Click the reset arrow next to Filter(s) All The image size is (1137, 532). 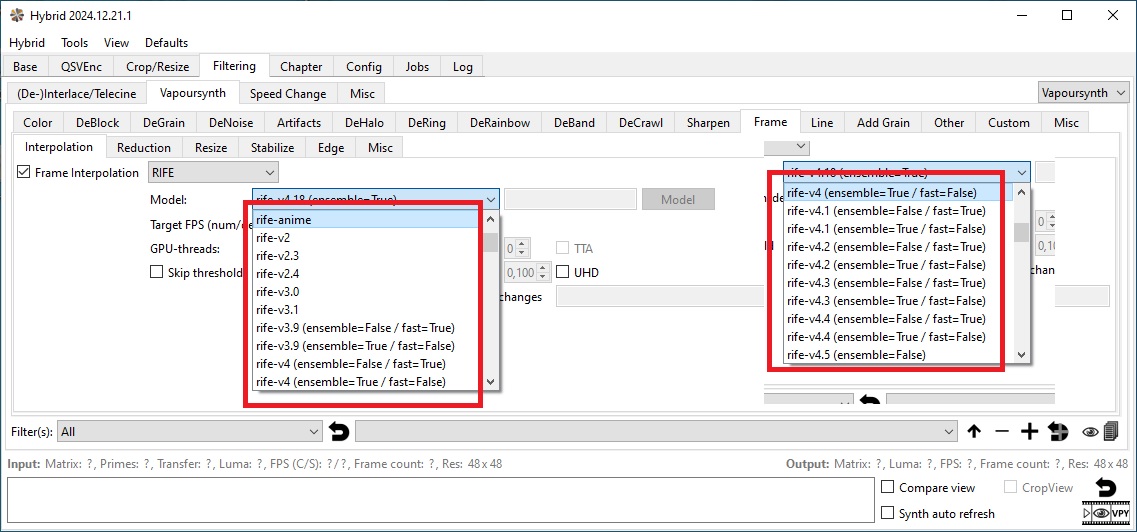pos(339,432)
